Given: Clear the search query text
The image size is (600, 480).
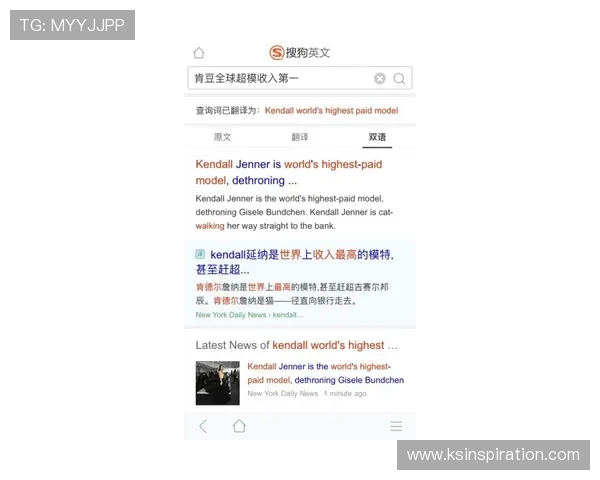Looking at the screenshot, I should [380, 78].
